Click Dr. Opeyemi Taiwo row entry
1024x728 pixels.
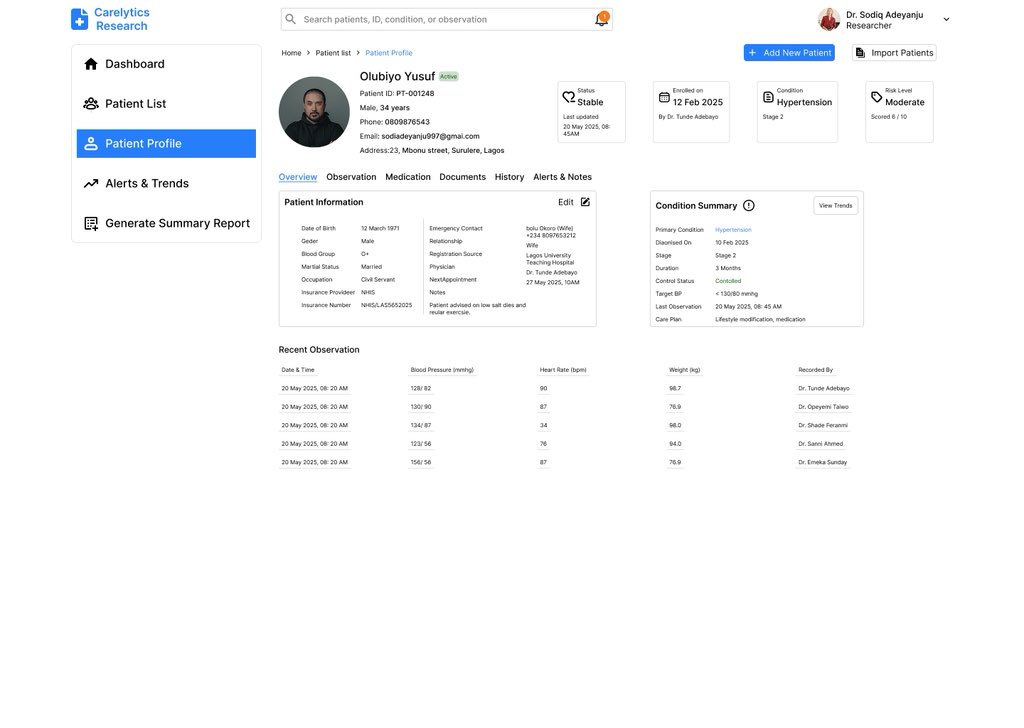click(824, 407)
